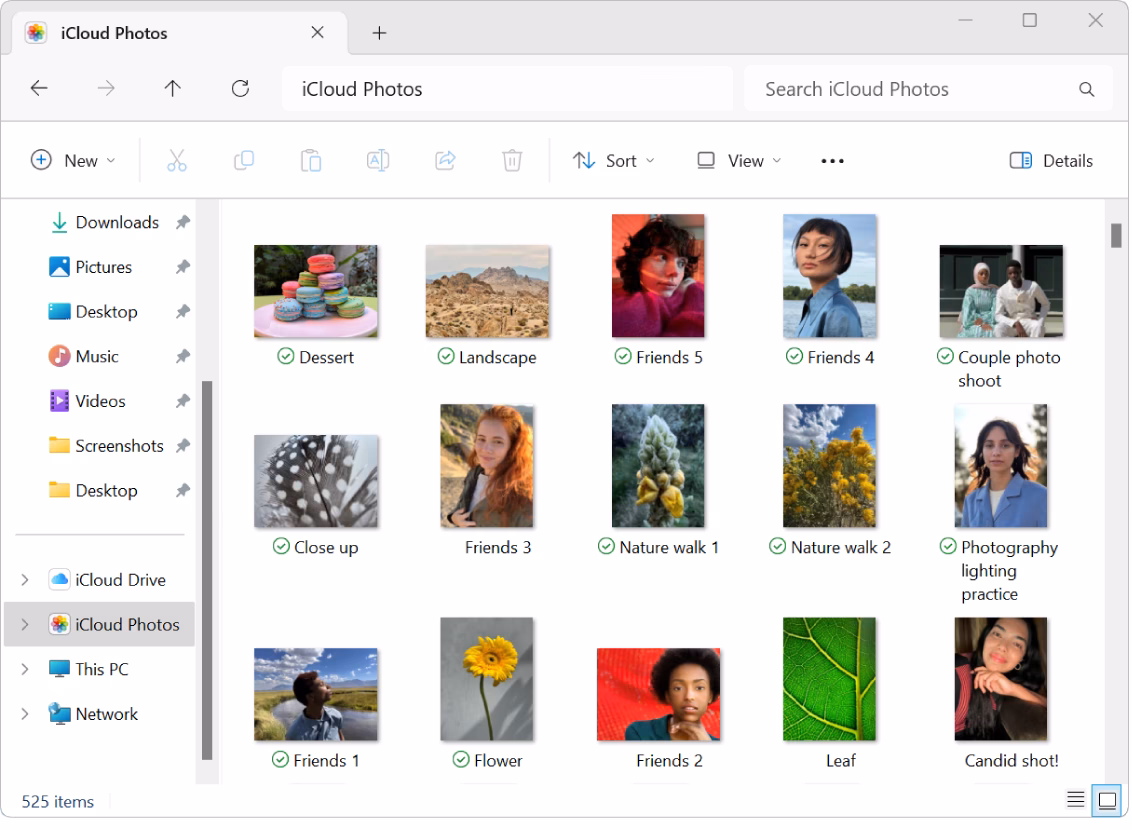The height and width of the screenshot is (830, 1132).
Task: Go up to the parent folder
Action: click(x=172, y=88)
